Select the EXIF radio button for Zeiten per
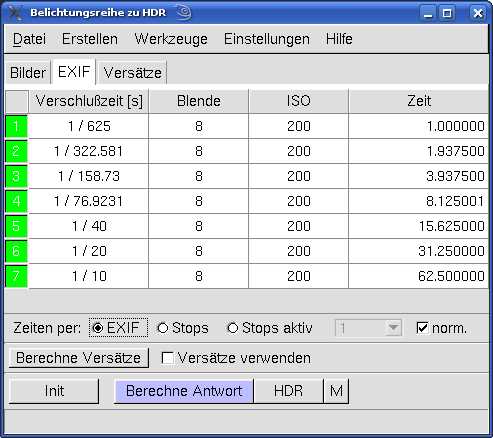 pyautogui.click(x=118, y=328)
